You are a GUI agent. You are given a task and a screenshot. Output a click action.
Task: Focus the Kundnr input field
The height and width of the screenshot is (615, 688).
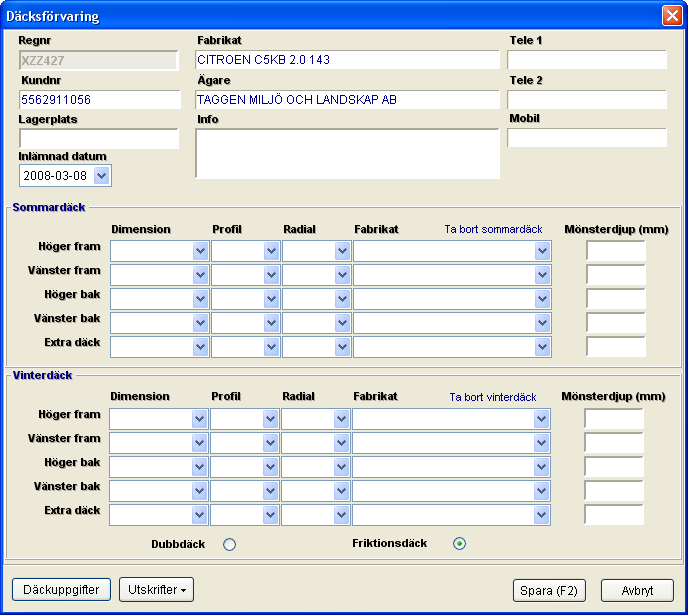click(x=100, y=100)
